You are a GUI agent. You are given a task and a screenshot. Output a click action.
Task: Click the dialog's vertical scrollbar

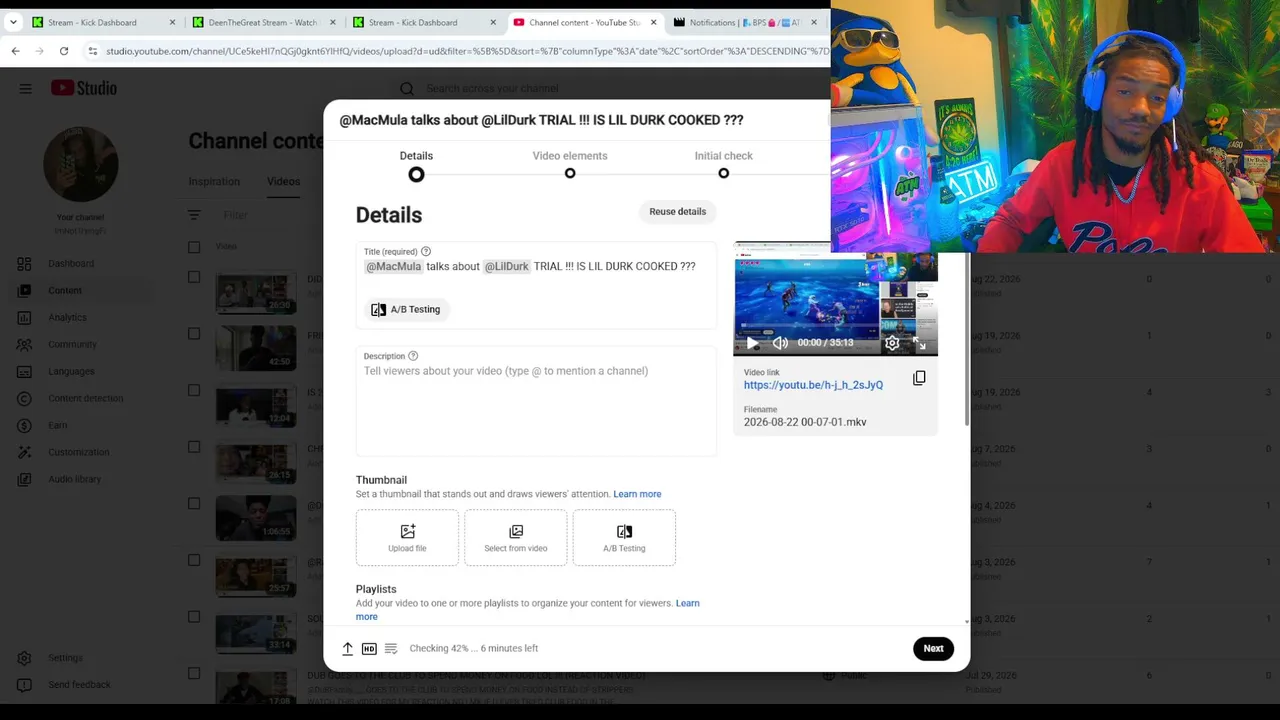[x=966, y=340]
